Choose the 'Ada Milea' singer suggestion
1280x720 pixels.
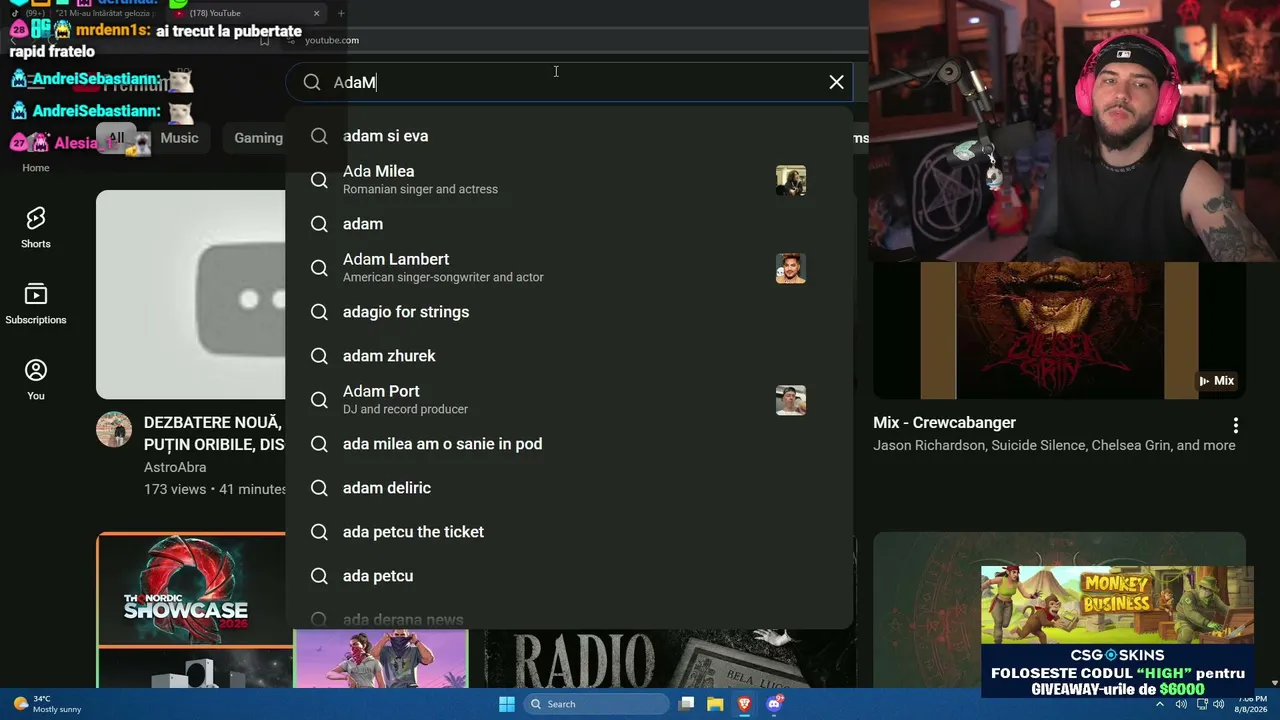pos(569,180)
